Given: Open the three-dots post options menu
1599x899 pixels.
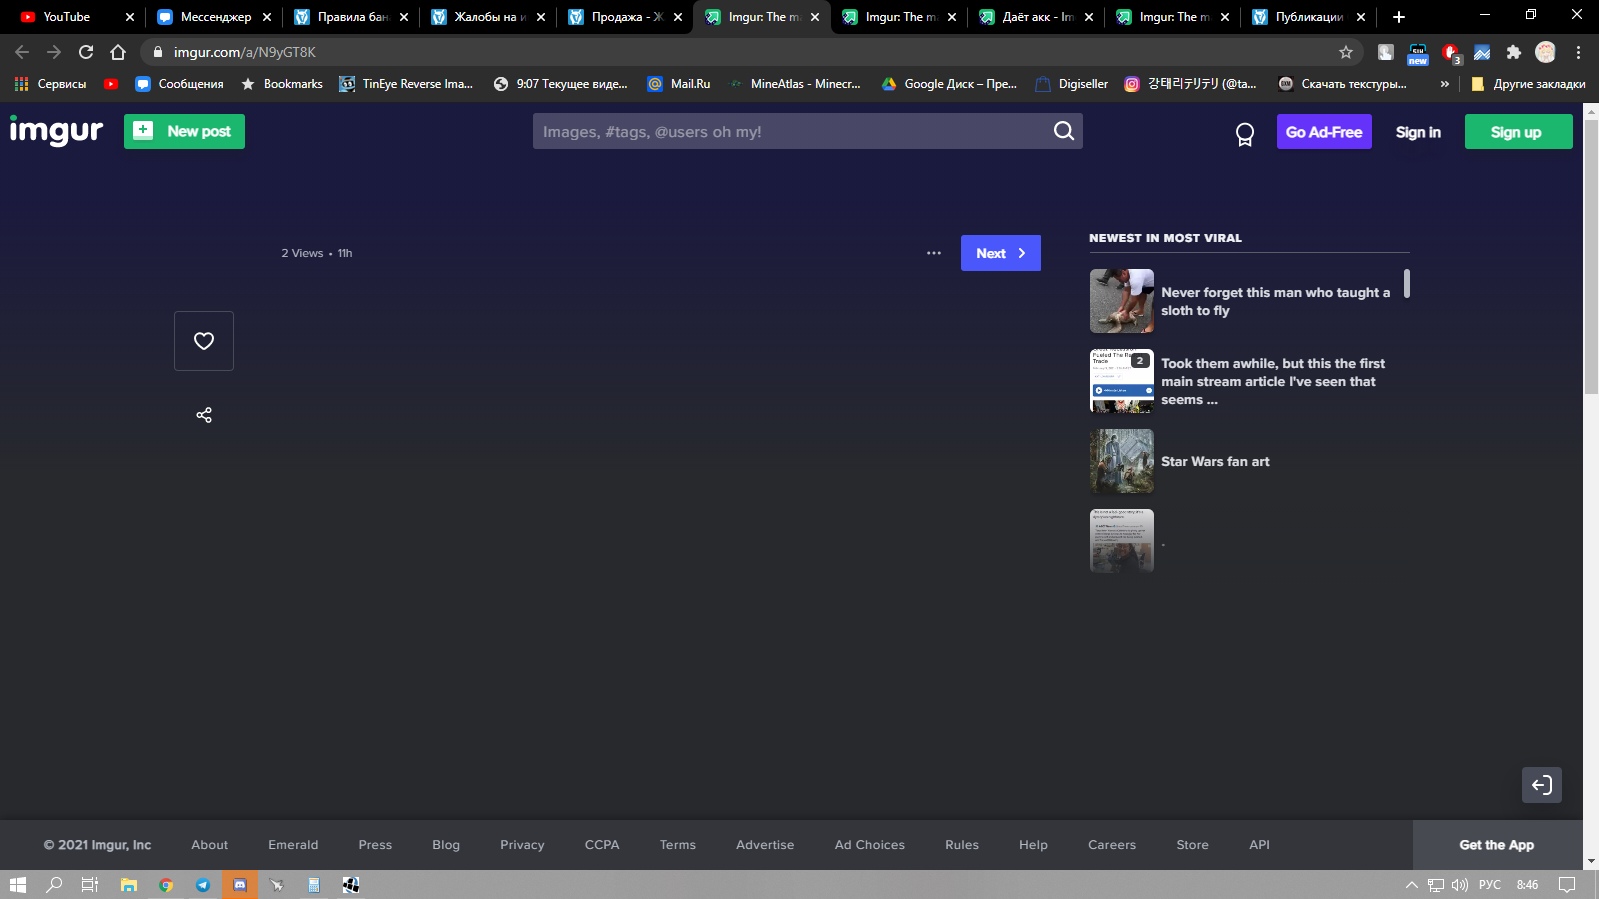Looking at the screenshot, I should pos(934,253).
